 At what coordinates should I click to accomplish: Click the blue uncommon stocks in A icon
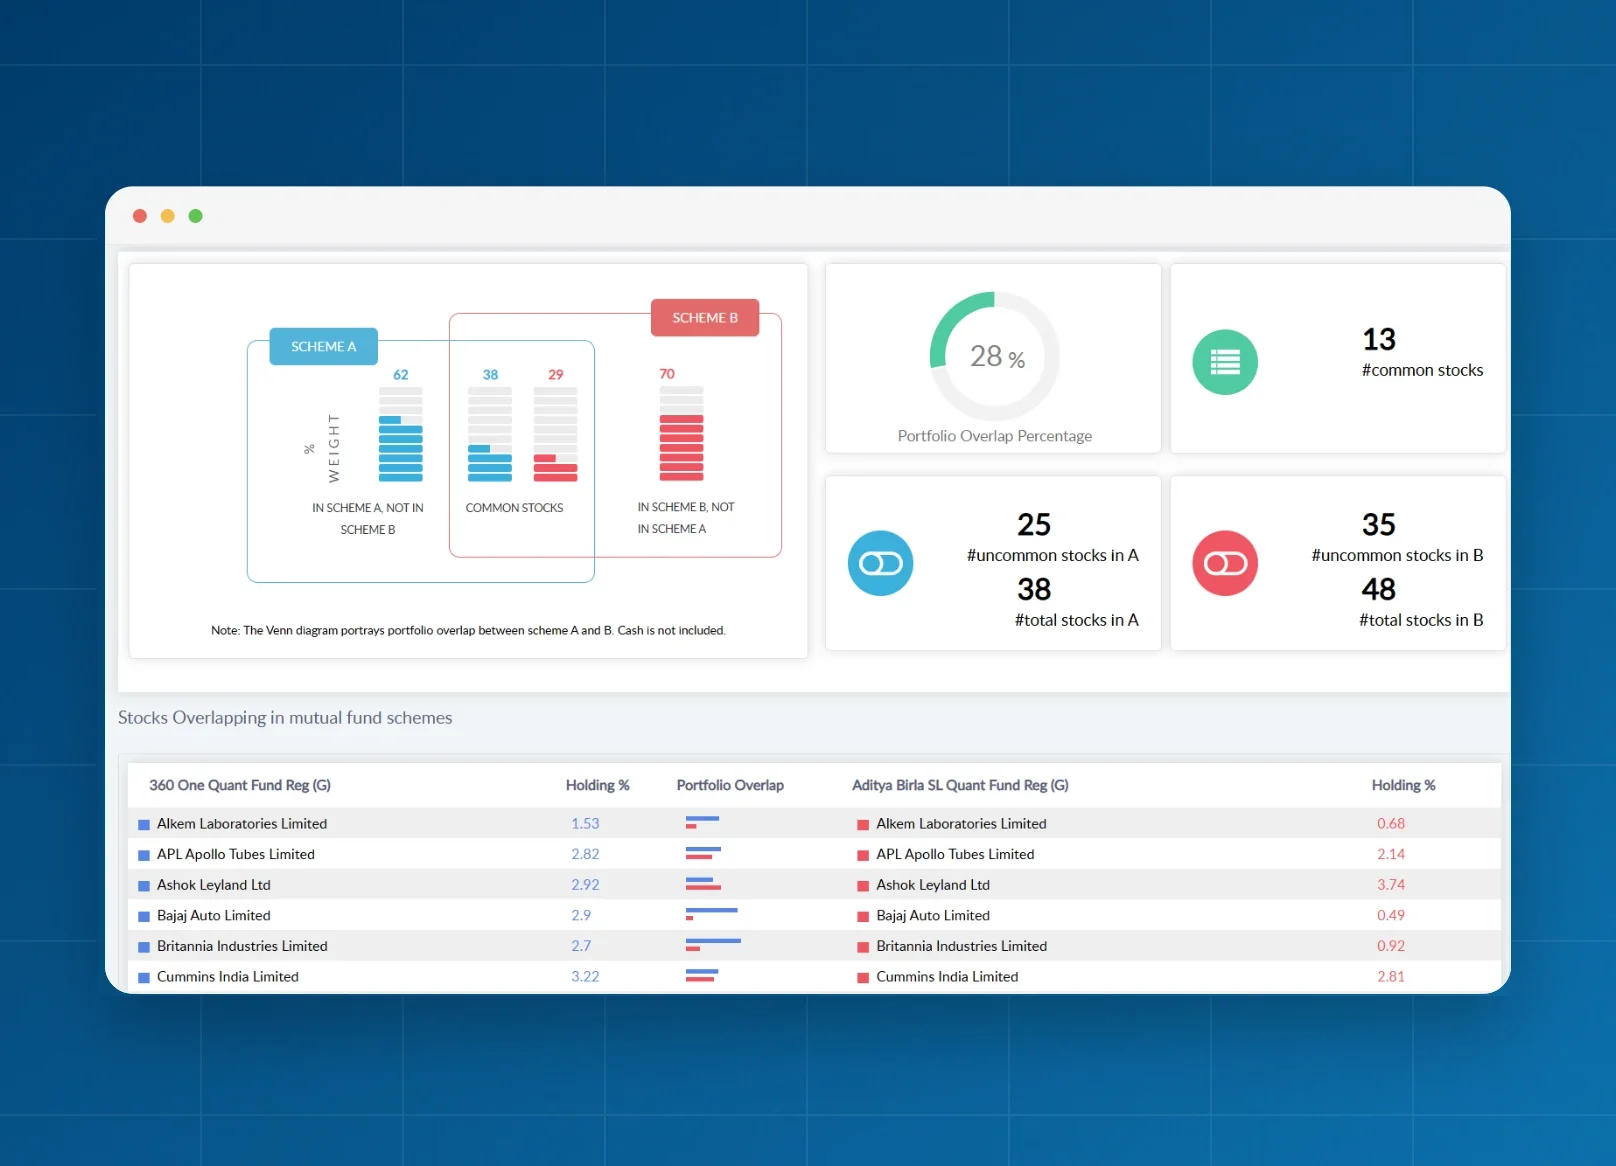point(880,563)
